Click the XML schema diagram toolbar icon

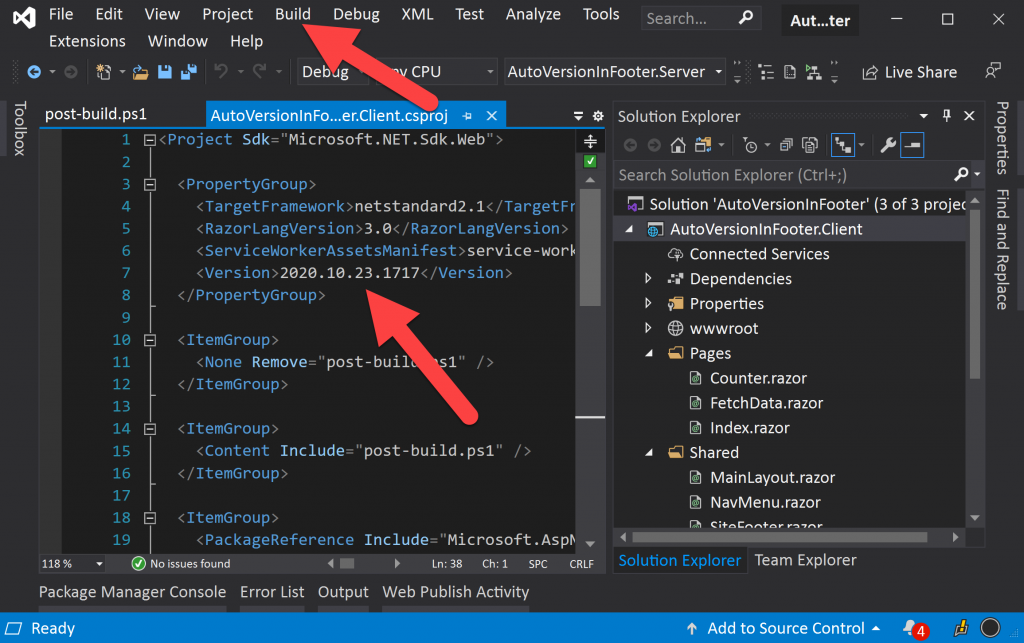[814, 72]
